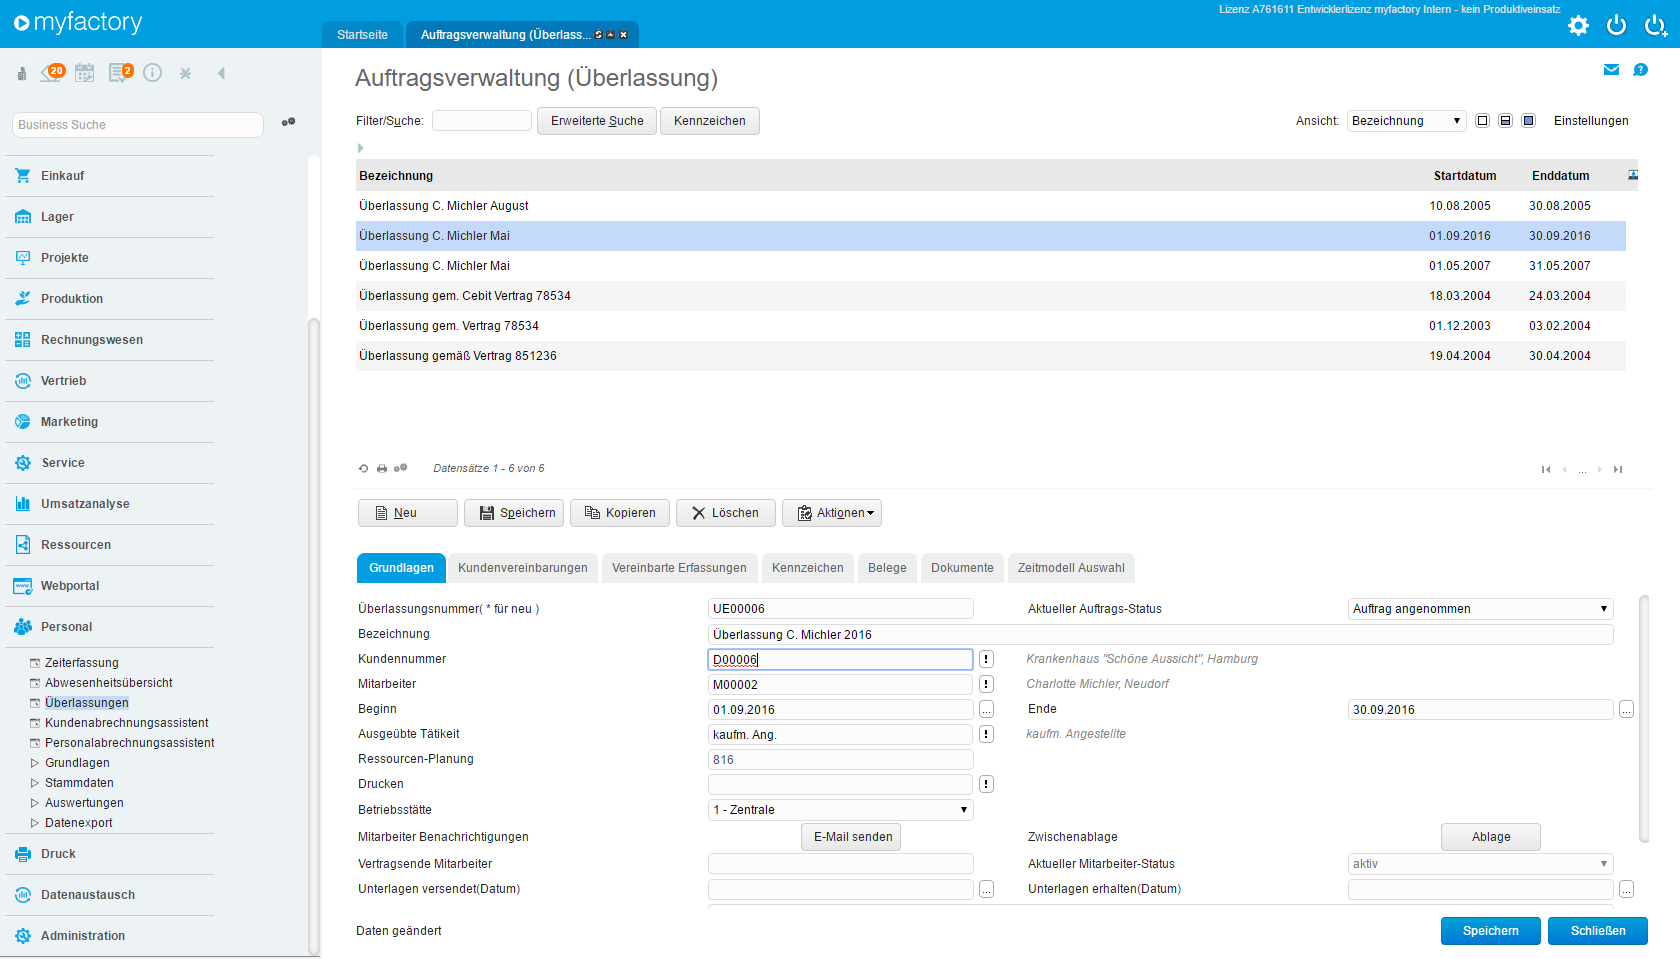
Task: Open task list icon with badge 2
Action: [x=120, y=73]
